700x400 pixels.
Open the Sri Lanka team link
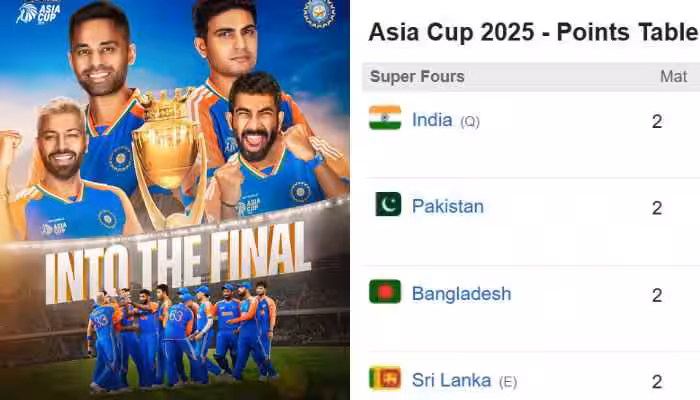click(451, 380)
